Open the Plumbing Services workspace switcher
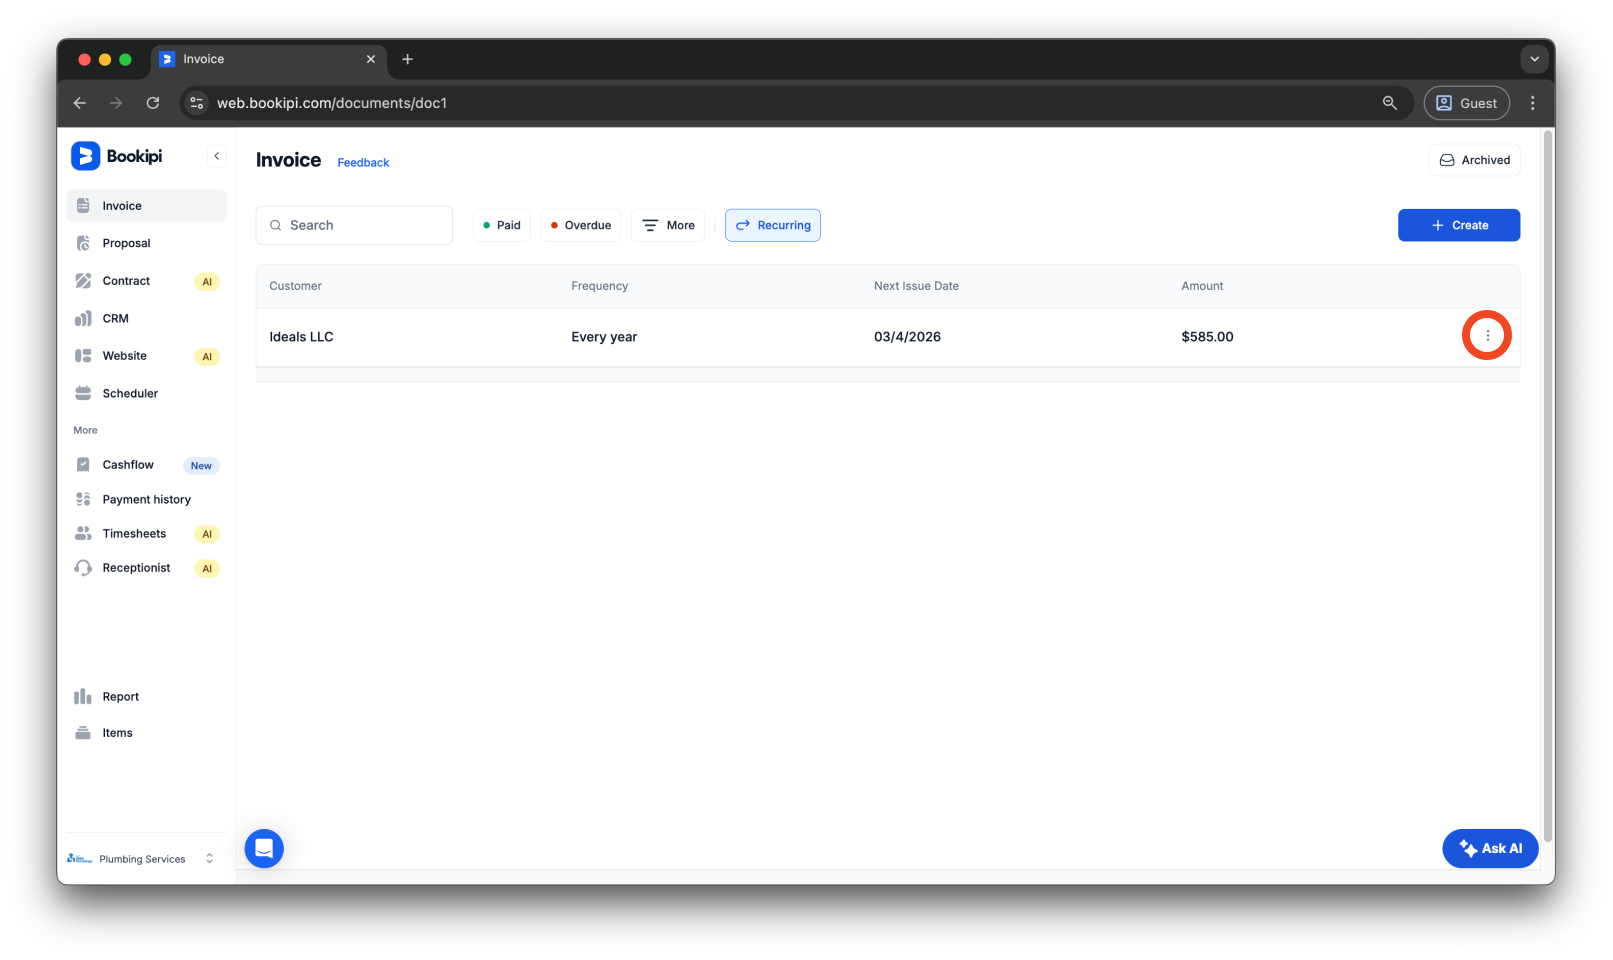 [x=142, y=858]
